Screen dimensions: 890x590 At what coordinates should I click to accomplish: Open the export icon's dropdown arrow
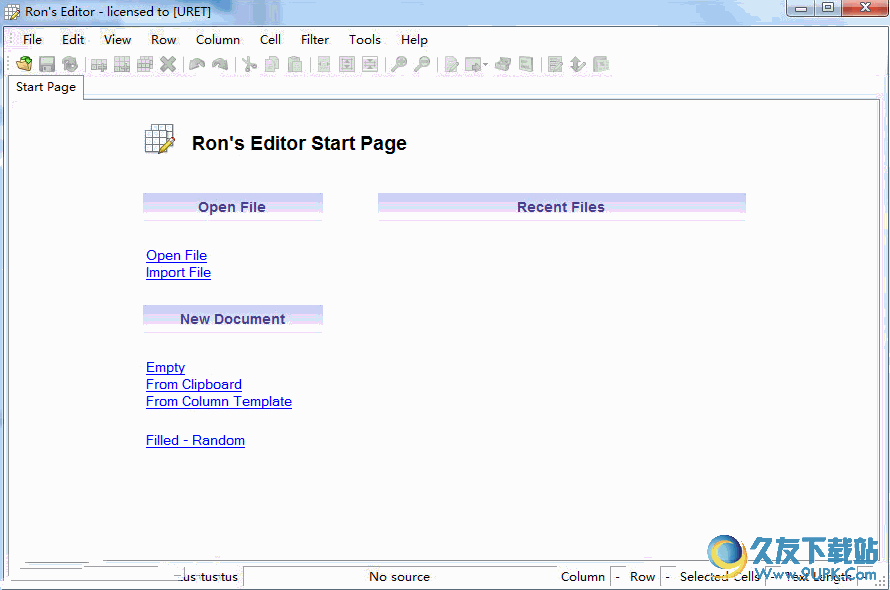coord(485,64)
